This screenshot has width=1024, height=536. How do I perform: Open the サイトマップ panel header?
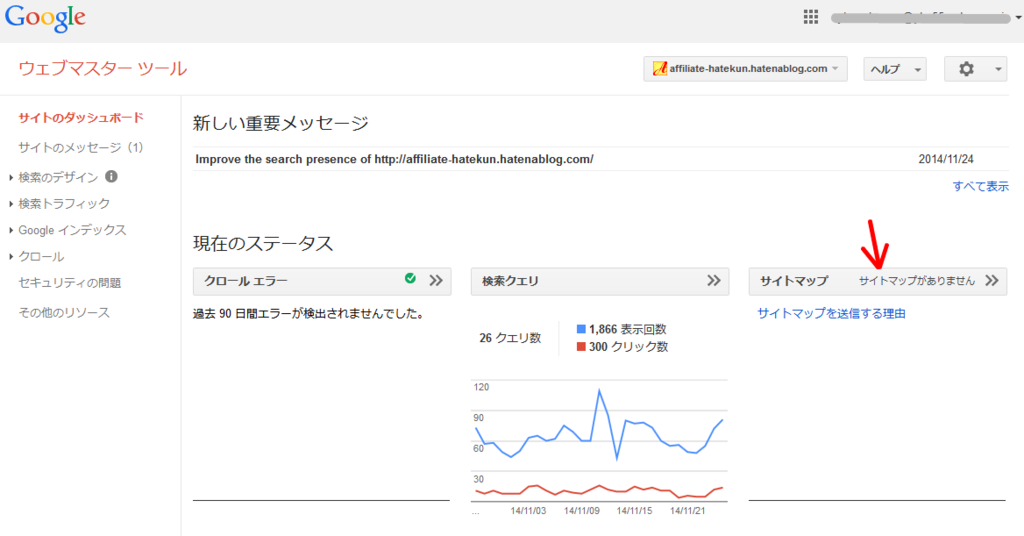[878, 281]
